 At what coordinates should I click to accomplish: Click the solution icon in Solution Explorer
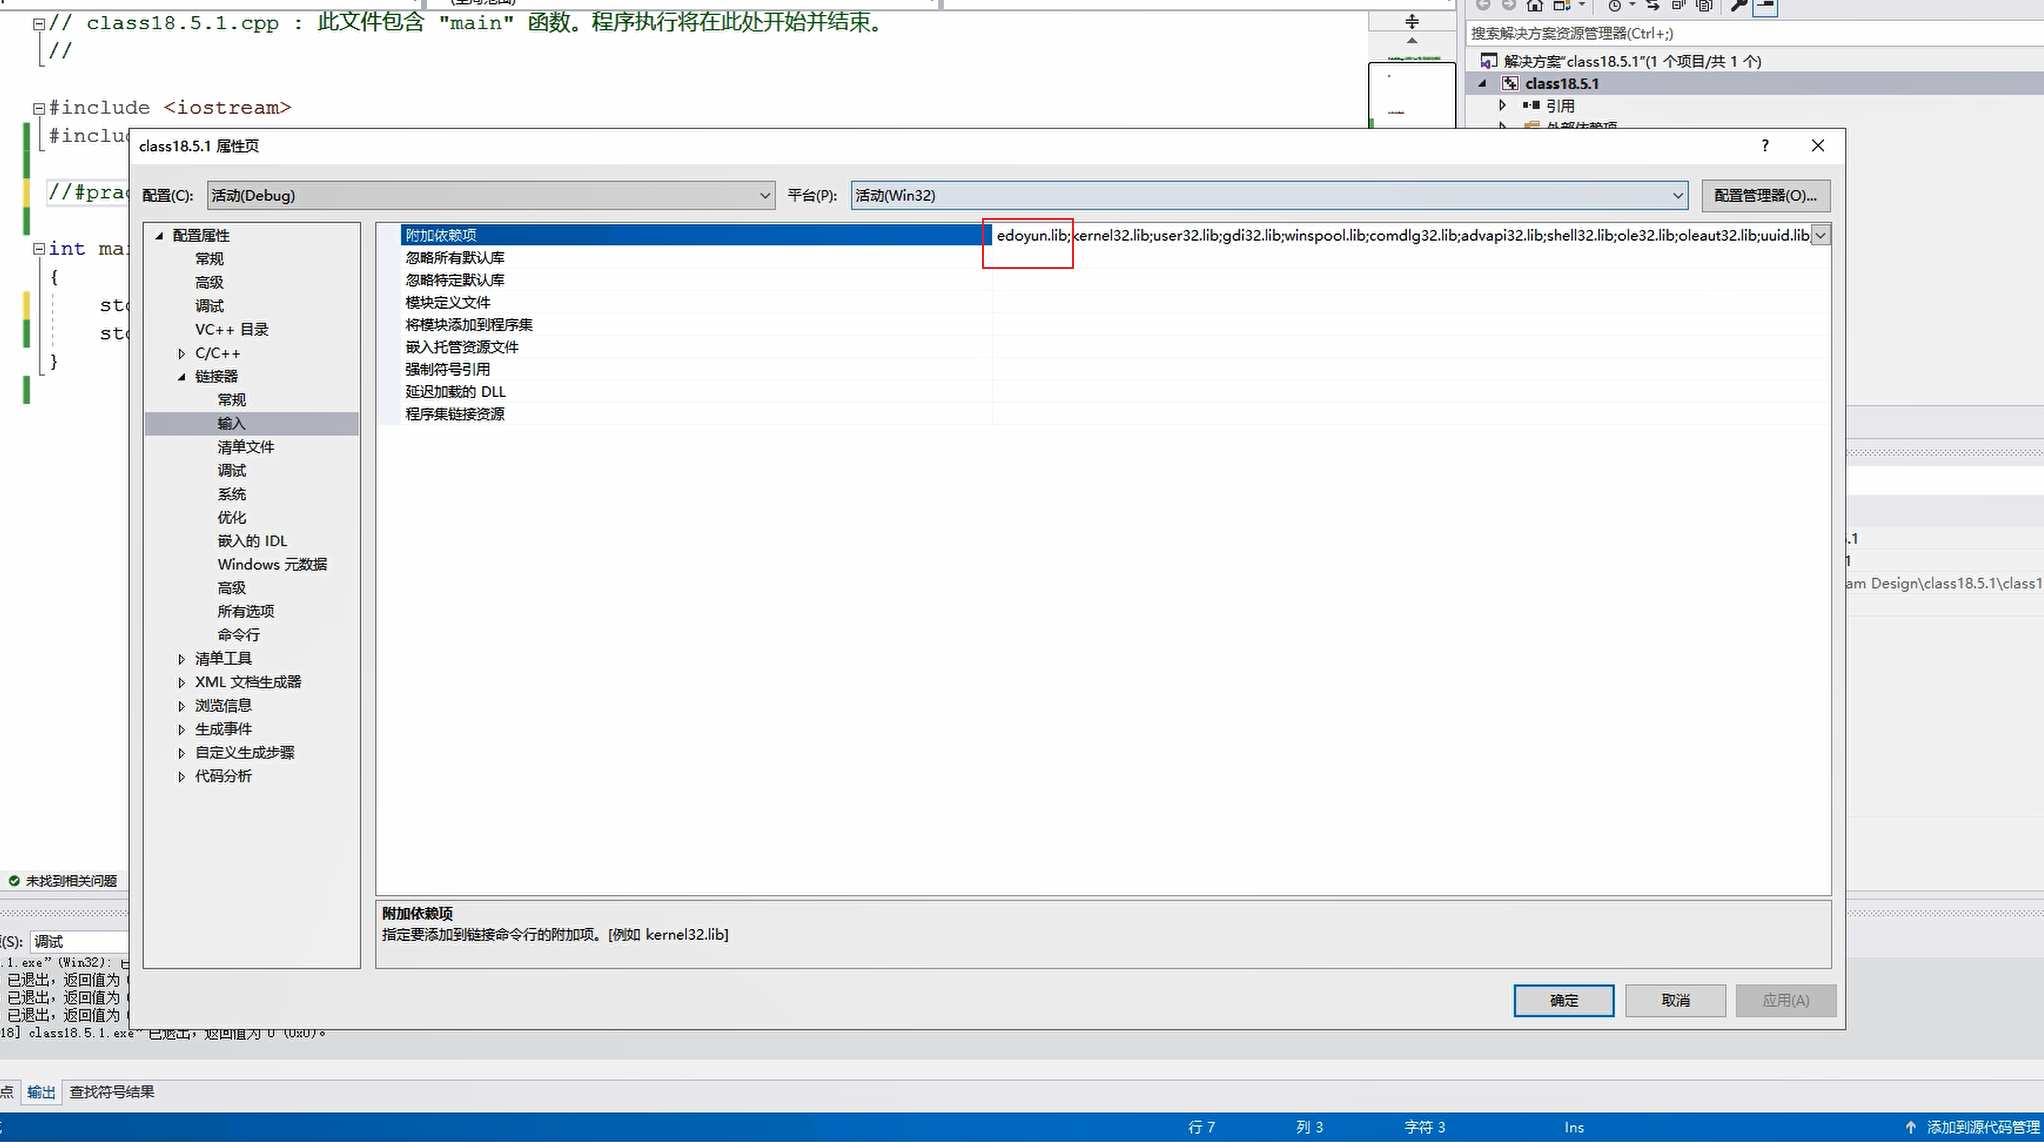[x=1489, y=61]
